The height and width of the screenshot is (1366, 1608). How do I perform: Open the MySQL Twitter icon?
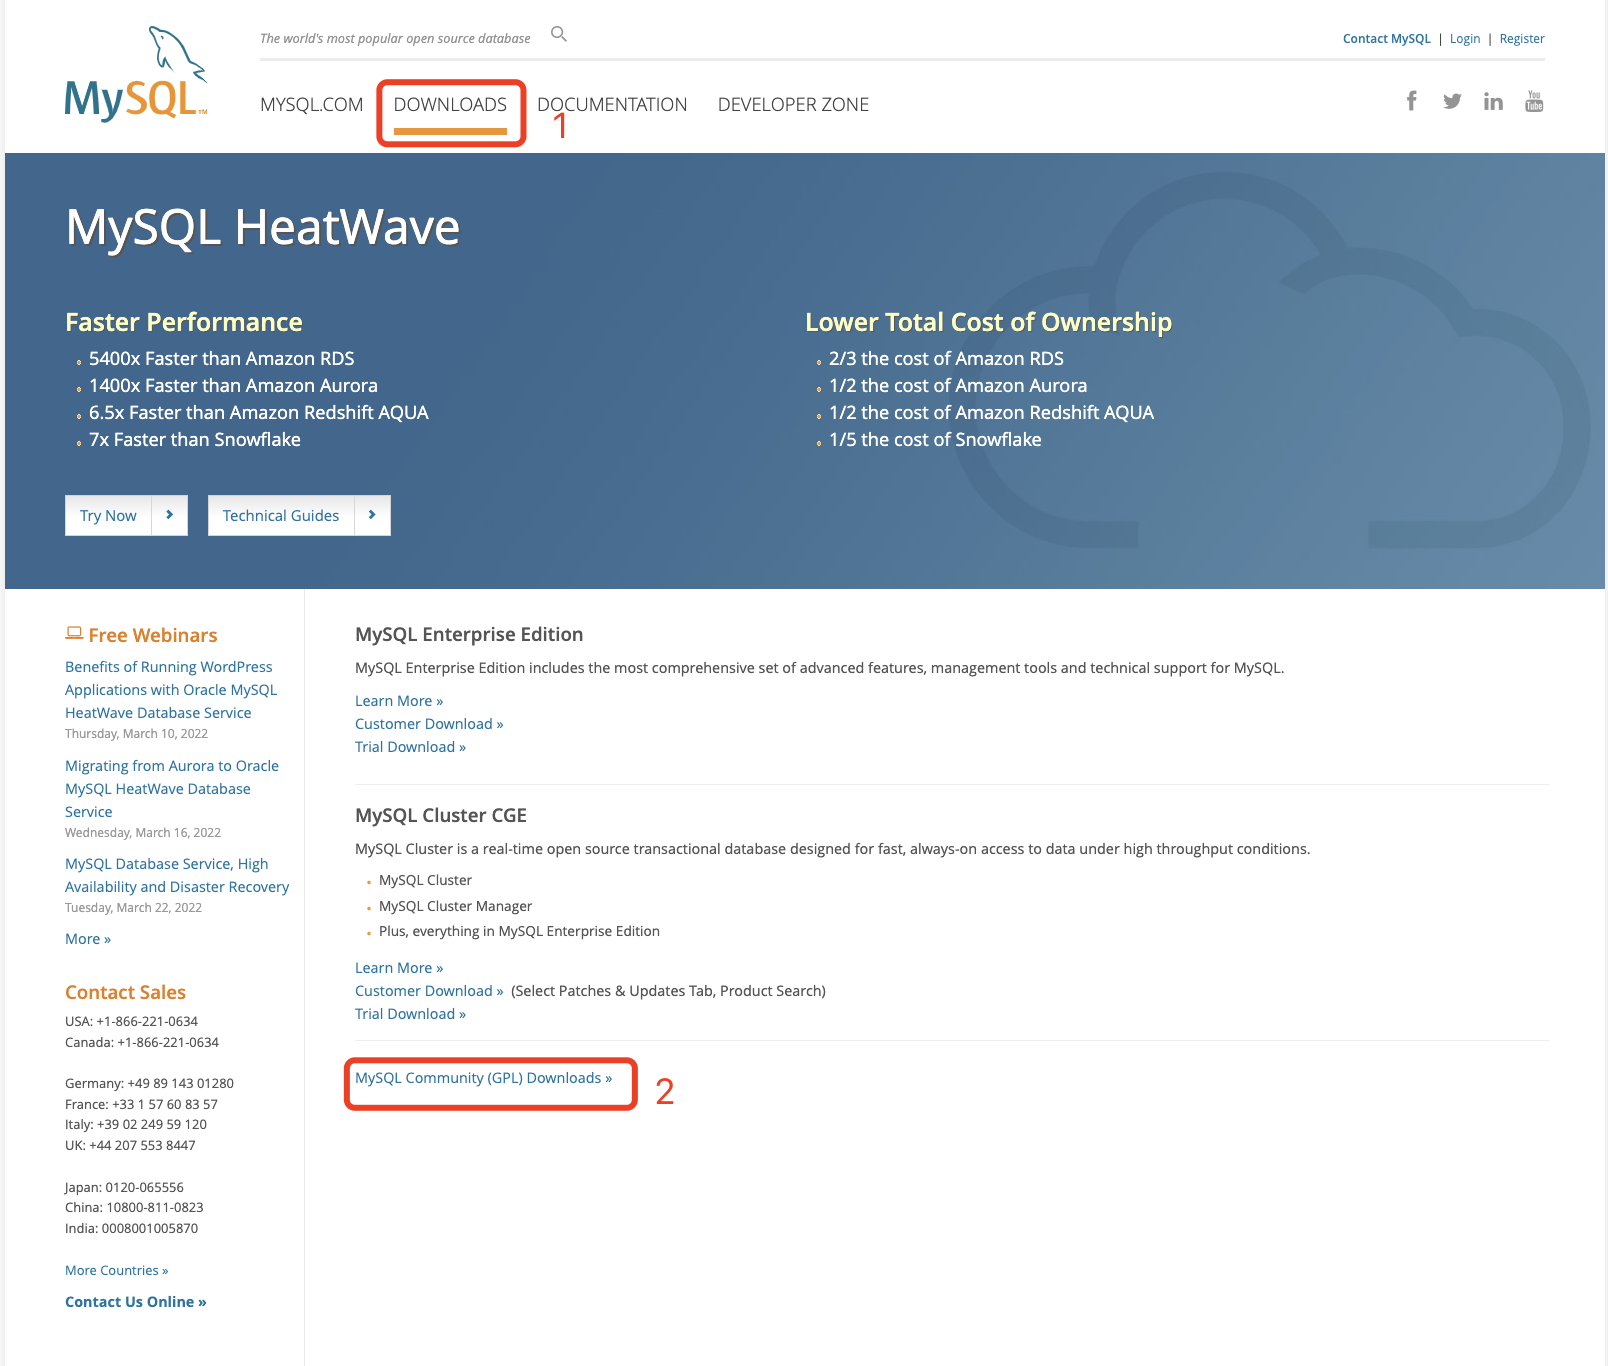coord(1452,101)
